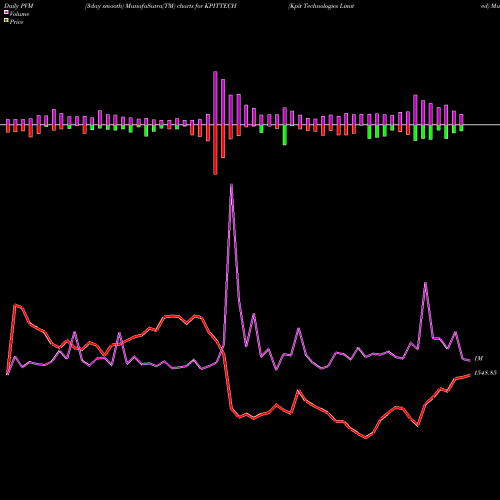Select the Price legend label
The height and width of the screenshot is (500, 500).
coord(16,22)
